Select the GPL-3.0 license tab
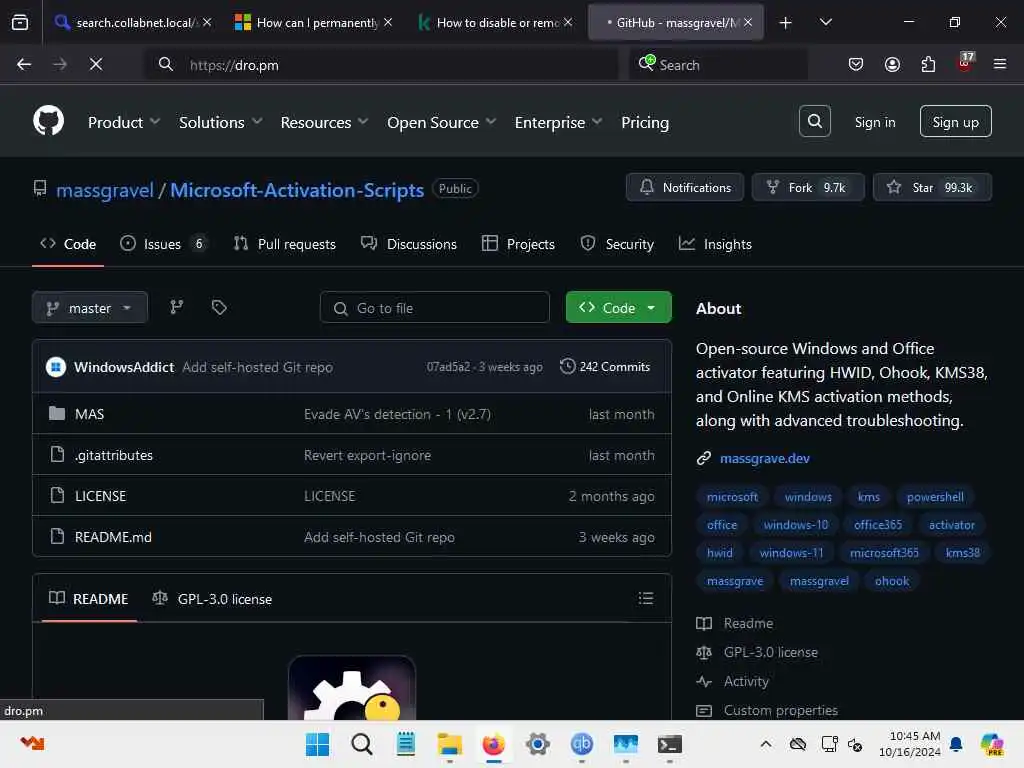This screenshot has height=768, width=1024. (212, 599)
